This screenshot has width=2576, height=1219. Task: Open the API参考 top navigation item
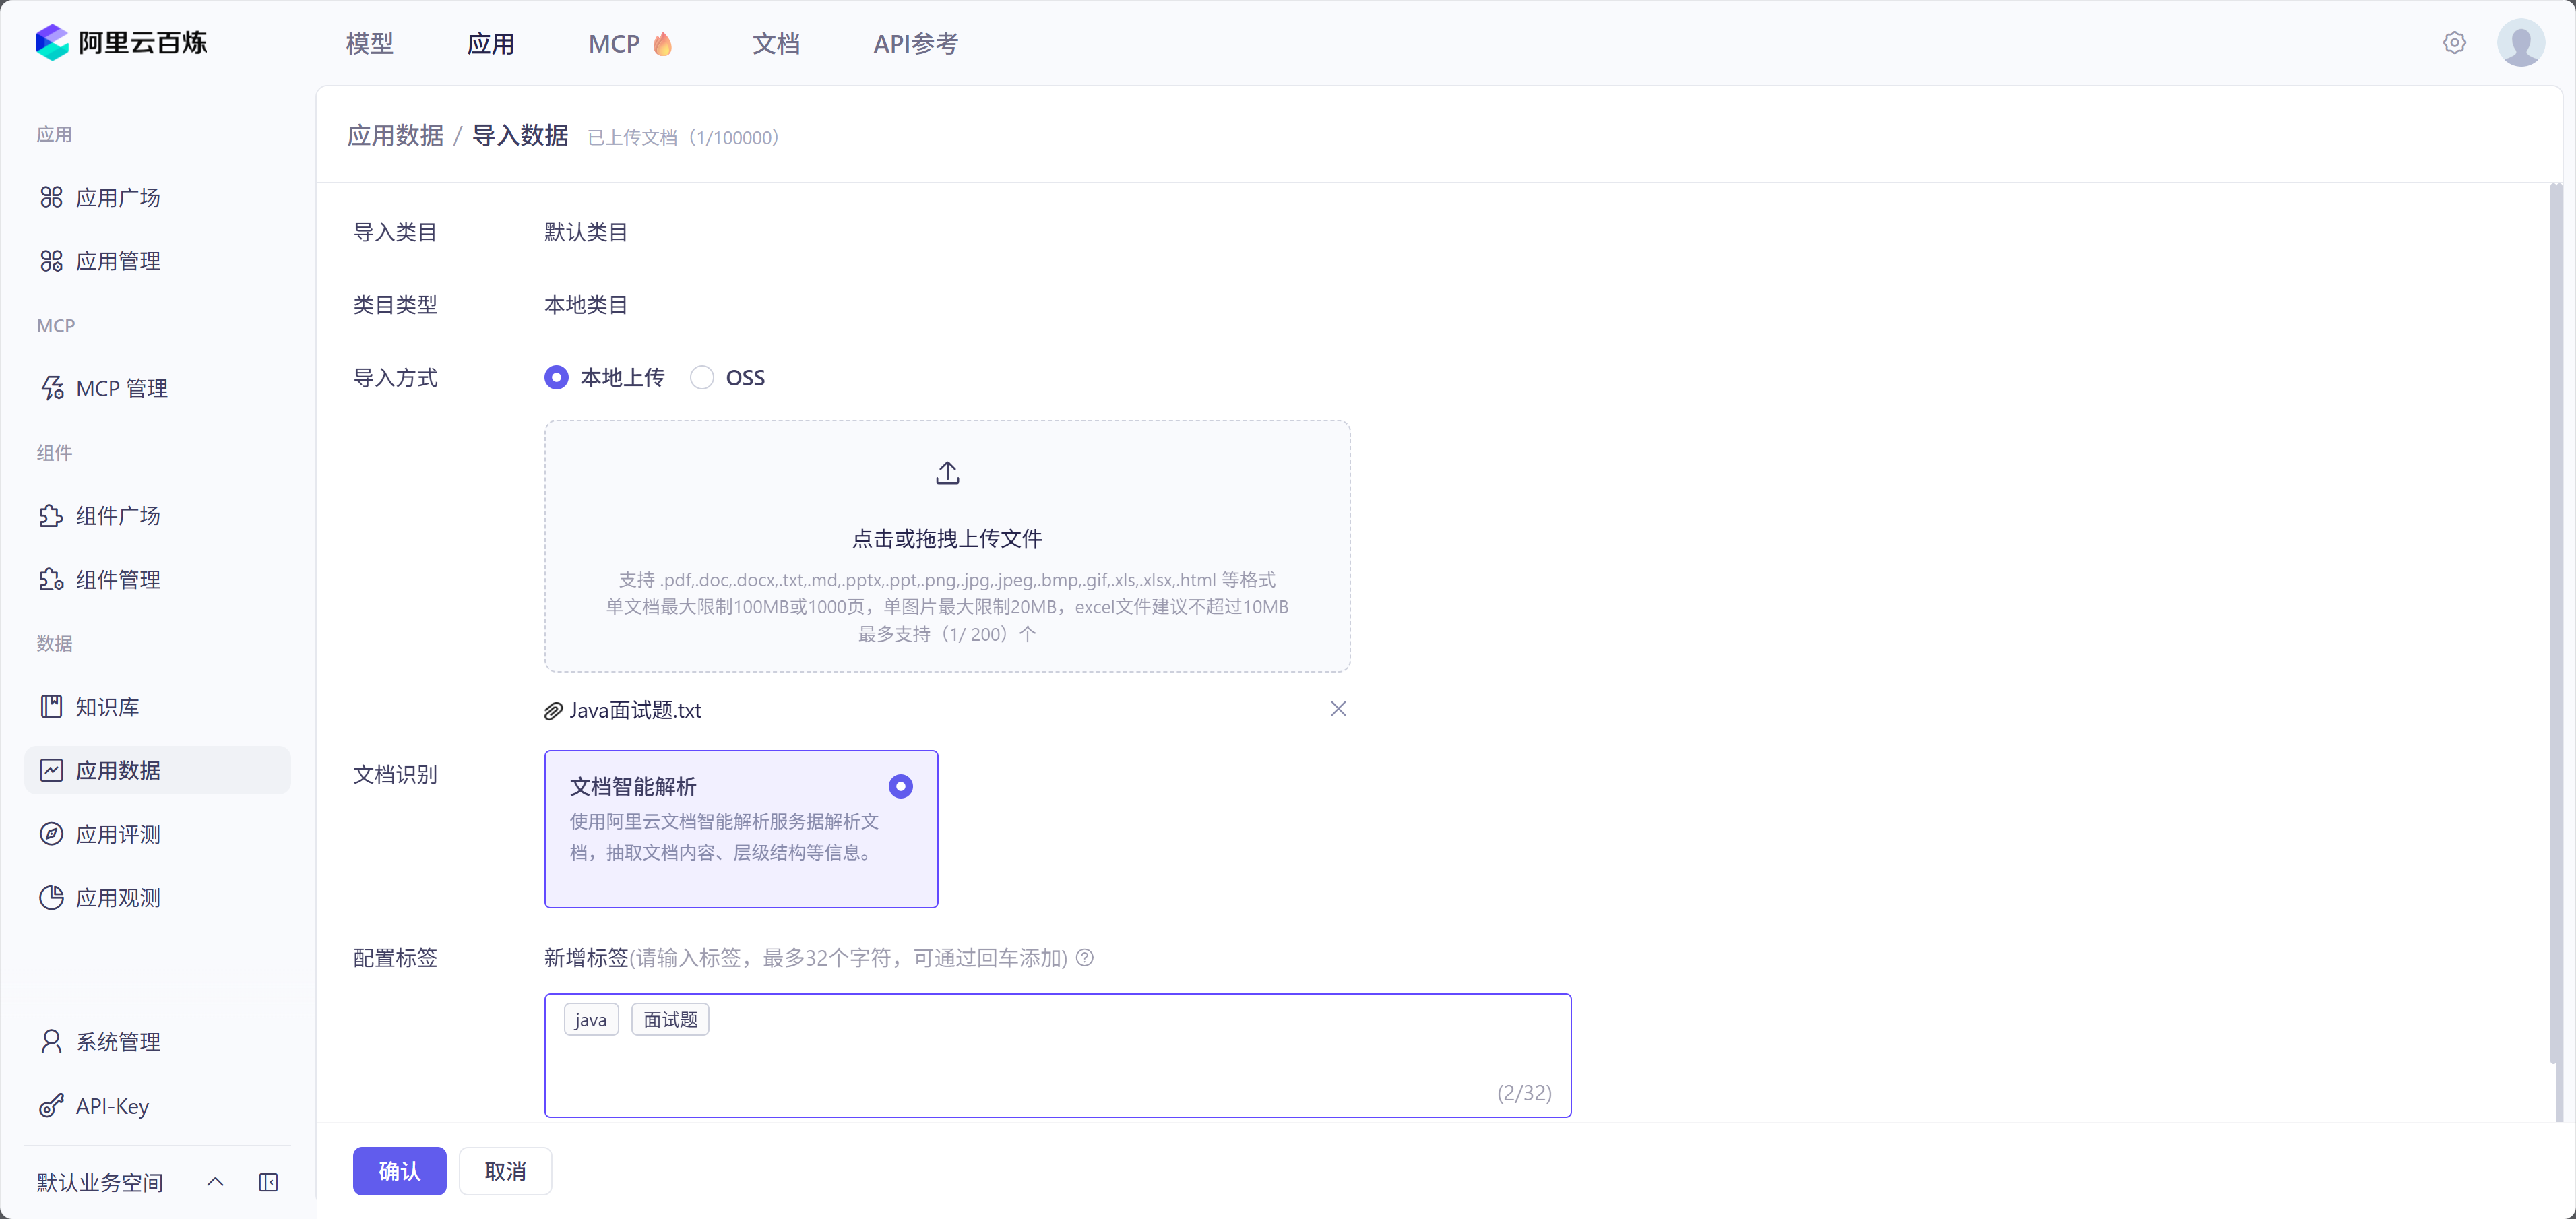pos(915,44)
